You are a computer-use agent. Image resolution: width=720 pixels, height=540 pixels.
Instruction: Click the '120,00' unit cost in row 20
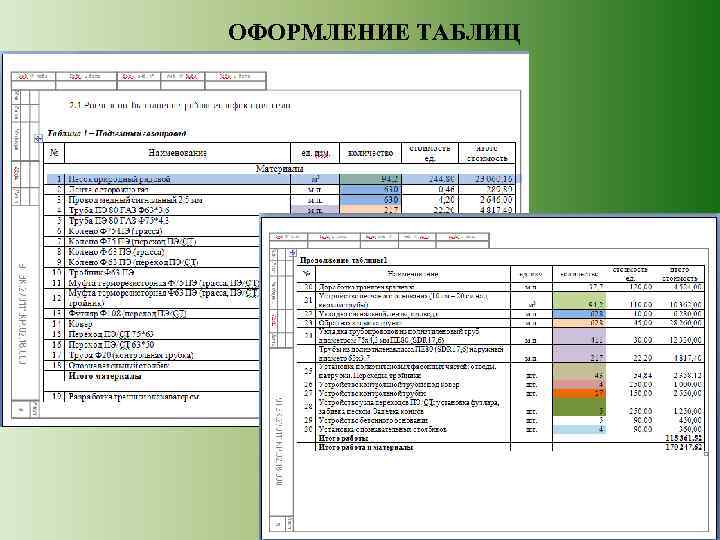[x=640, y=287]
